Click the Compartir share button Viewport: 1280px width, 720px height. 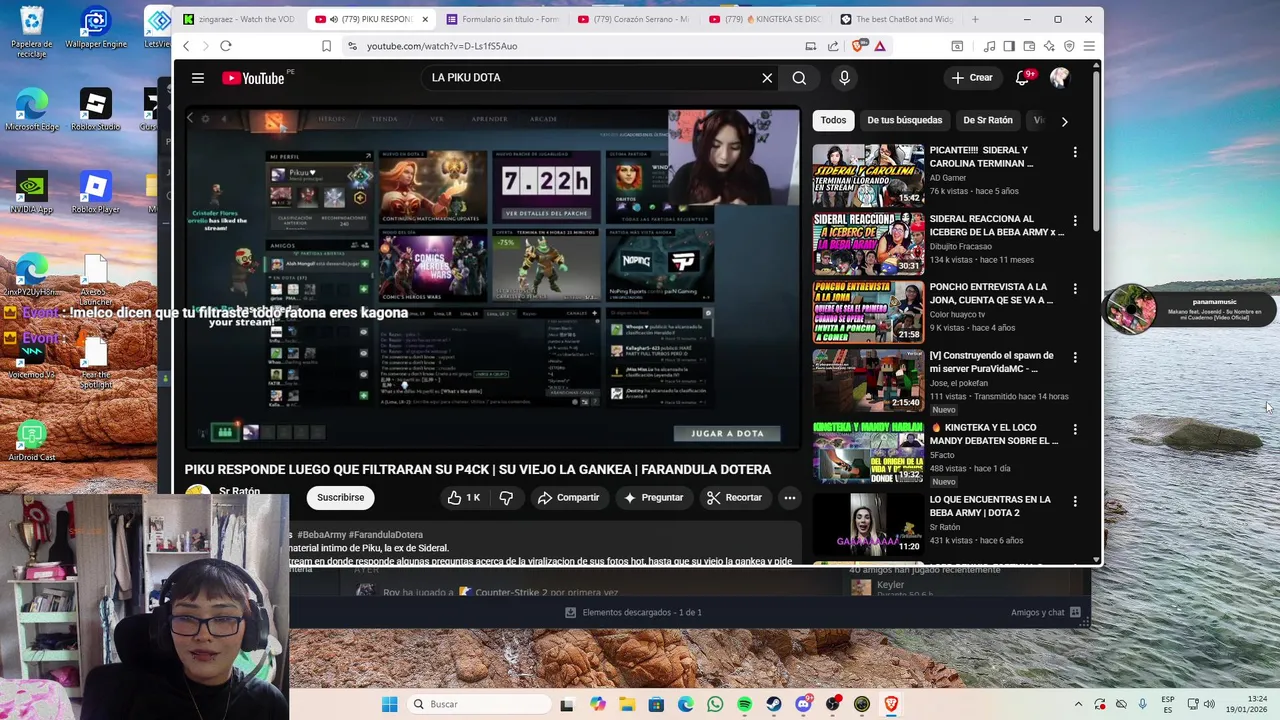pos(568,497)
